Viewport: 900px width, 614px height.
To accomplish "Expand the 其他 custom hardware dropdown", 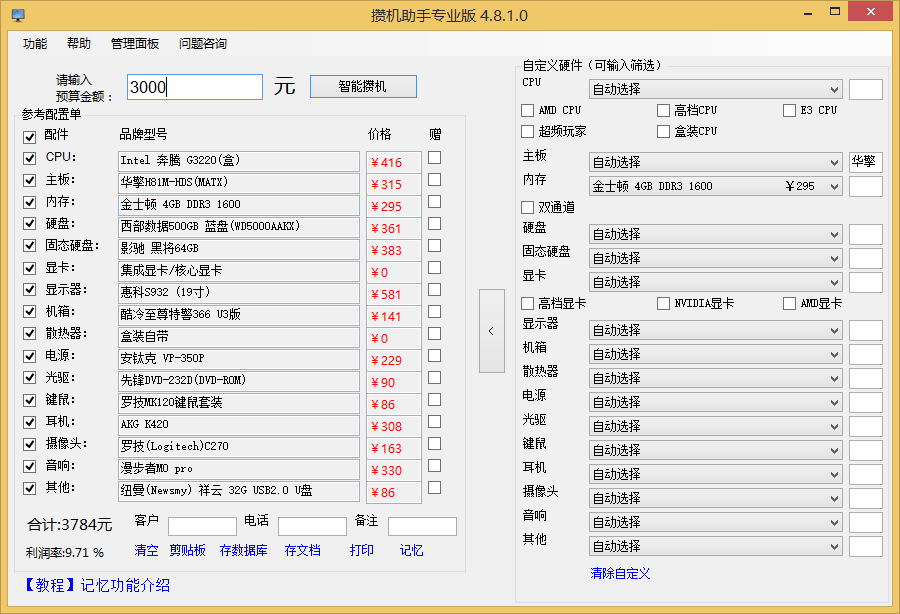I will (x=716, y=546).
